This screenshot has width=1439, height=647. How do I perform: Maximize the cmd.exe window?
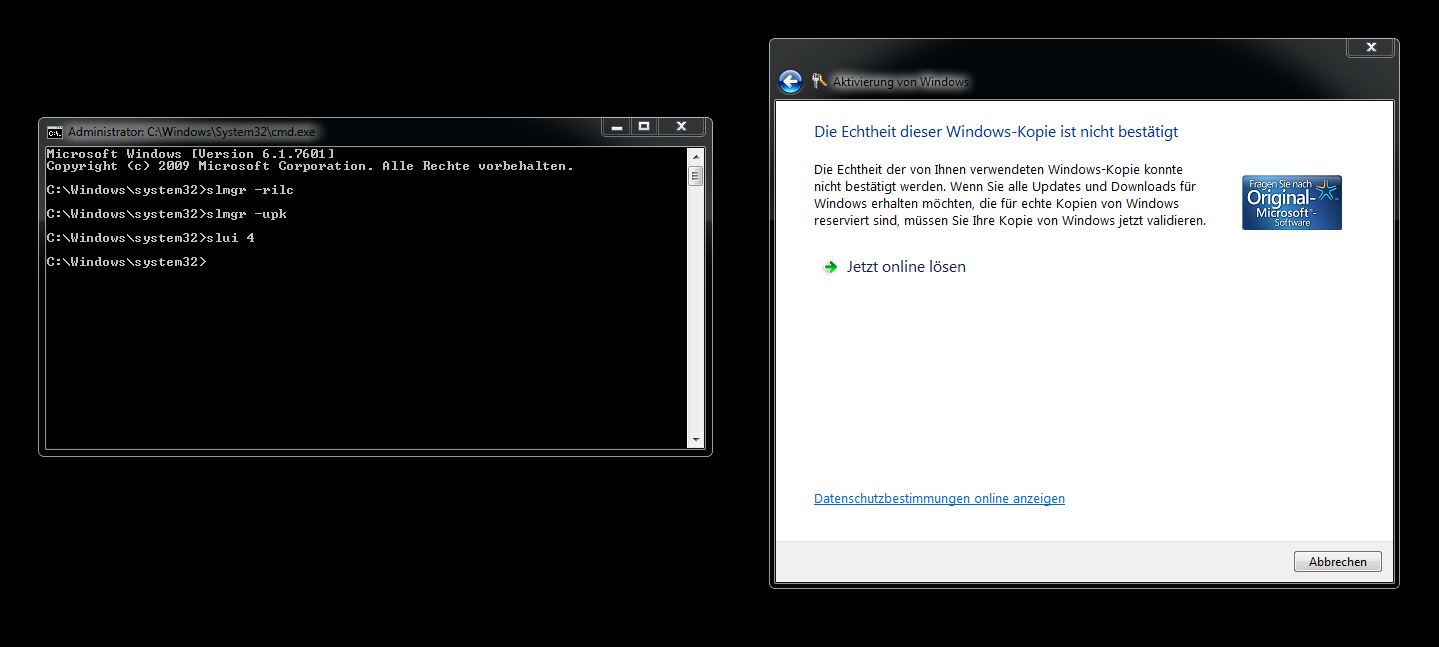(x=644, y=127)
